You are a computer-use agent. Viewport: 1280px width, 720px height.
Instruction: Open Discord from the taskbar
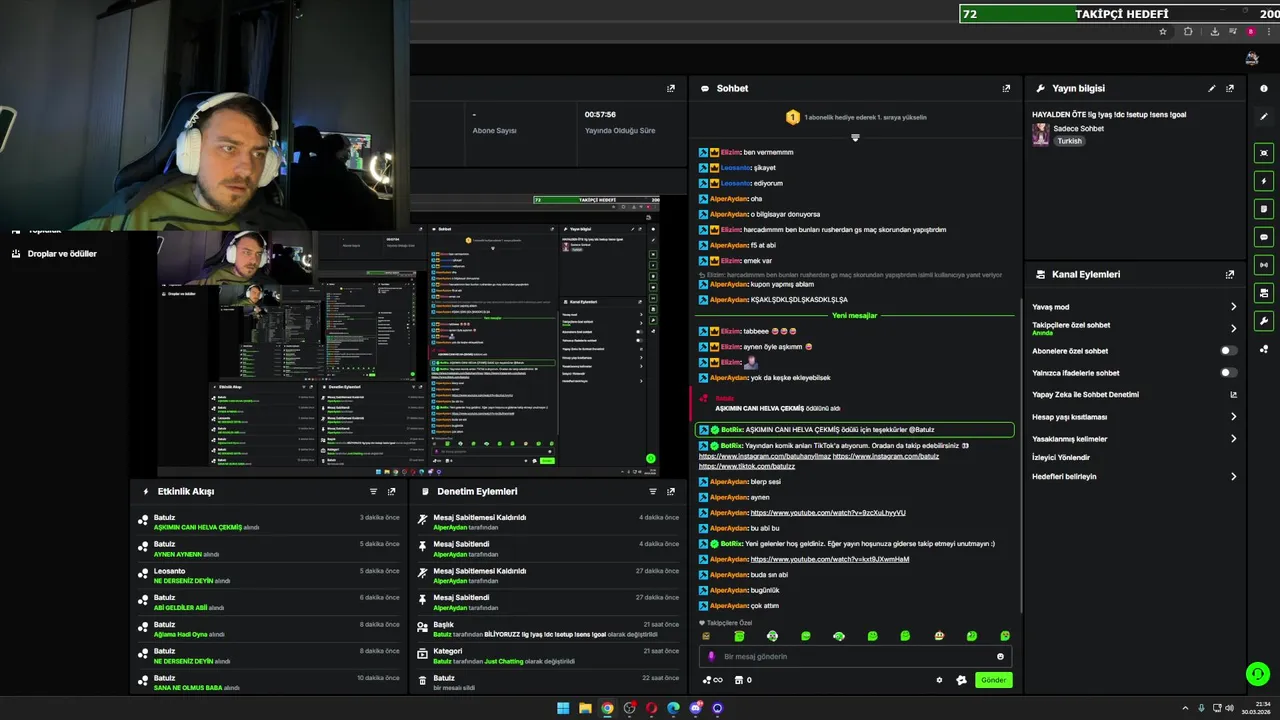(695, 708)
